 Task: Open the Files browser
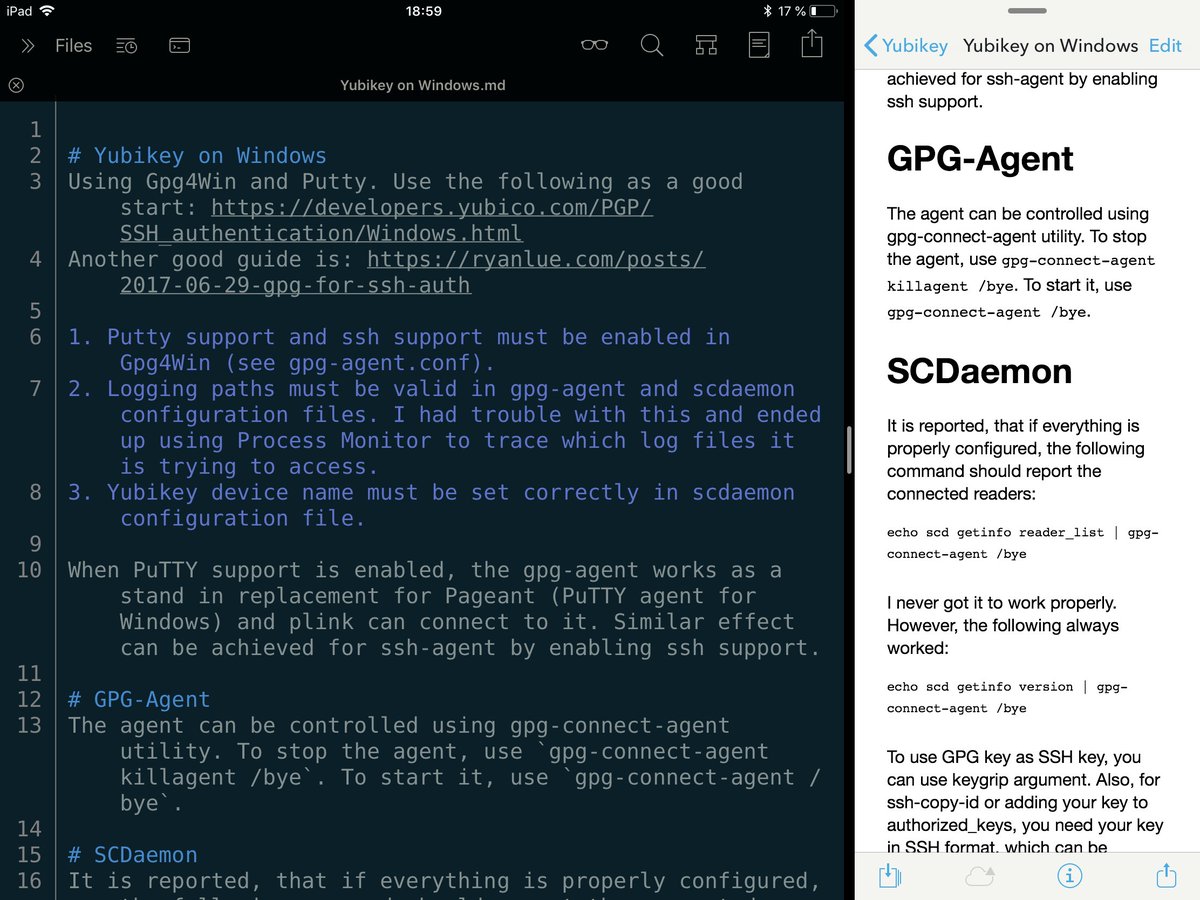(x=72, y=45)
